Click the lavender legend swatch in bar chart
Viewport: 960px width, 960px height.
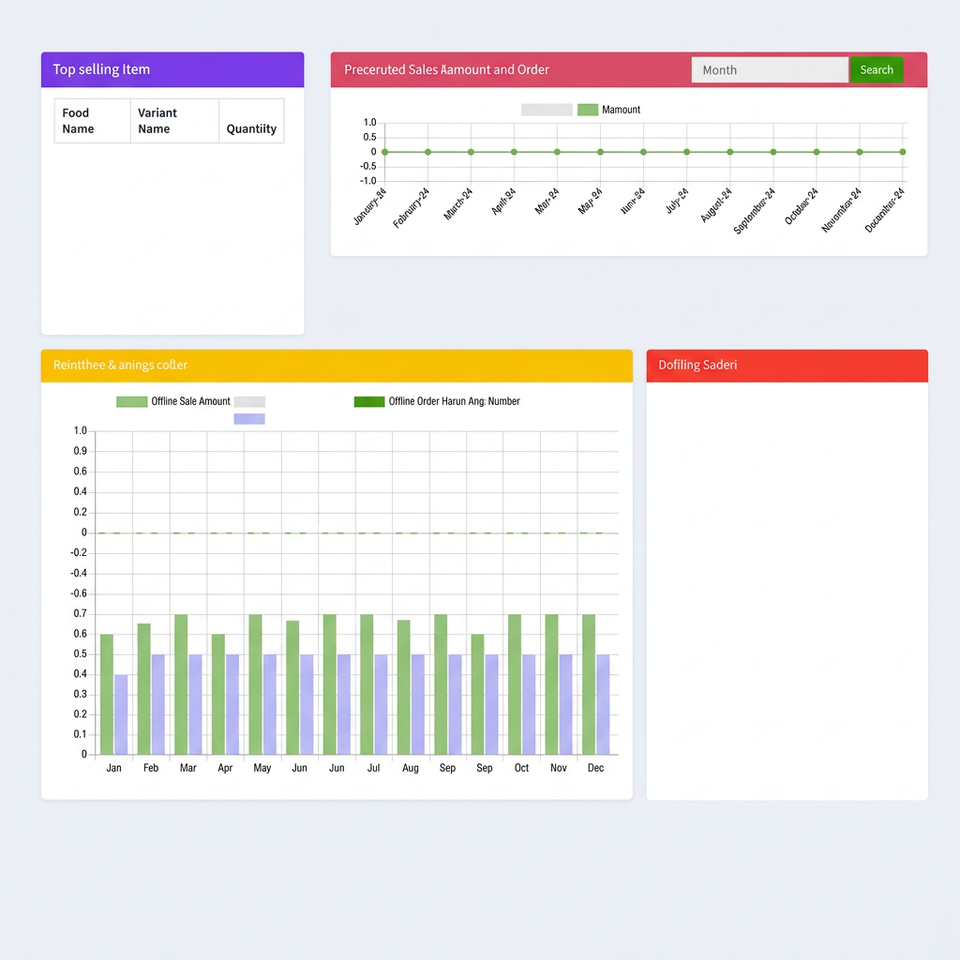(249, 419)
